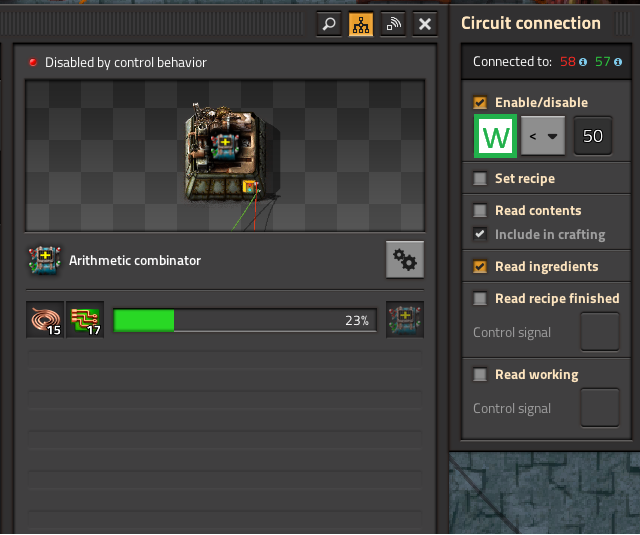Toggle the circuit network connection icon
640x535 pixels.
point(361,24)
